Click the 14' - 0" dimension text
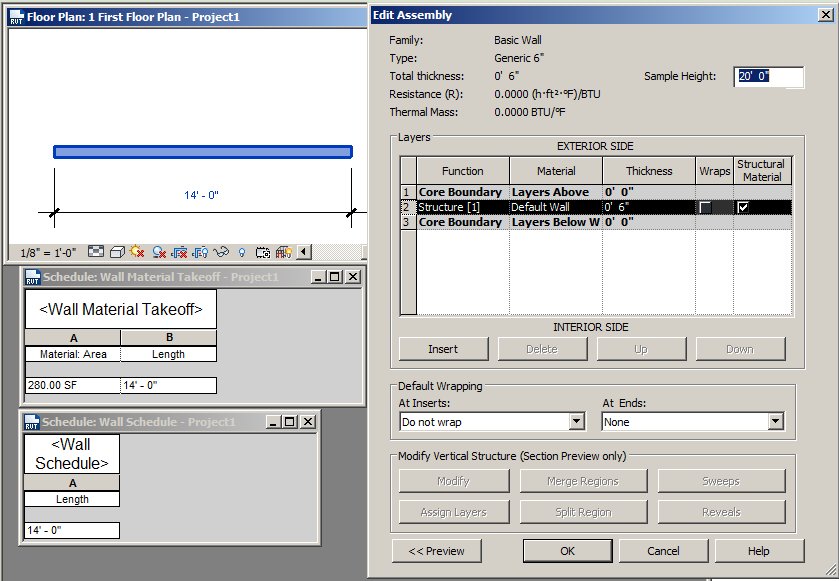839x581 pixels. pyautogui.click(x=201, y=195)
